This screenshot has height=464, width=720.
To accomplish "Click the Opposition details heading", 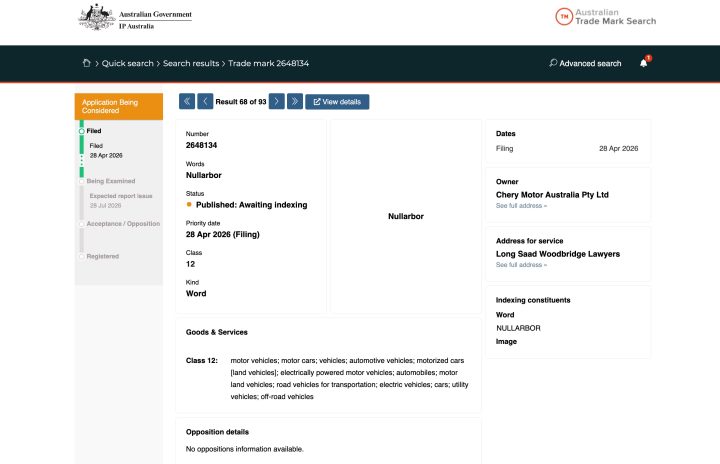I will (217, 432).
